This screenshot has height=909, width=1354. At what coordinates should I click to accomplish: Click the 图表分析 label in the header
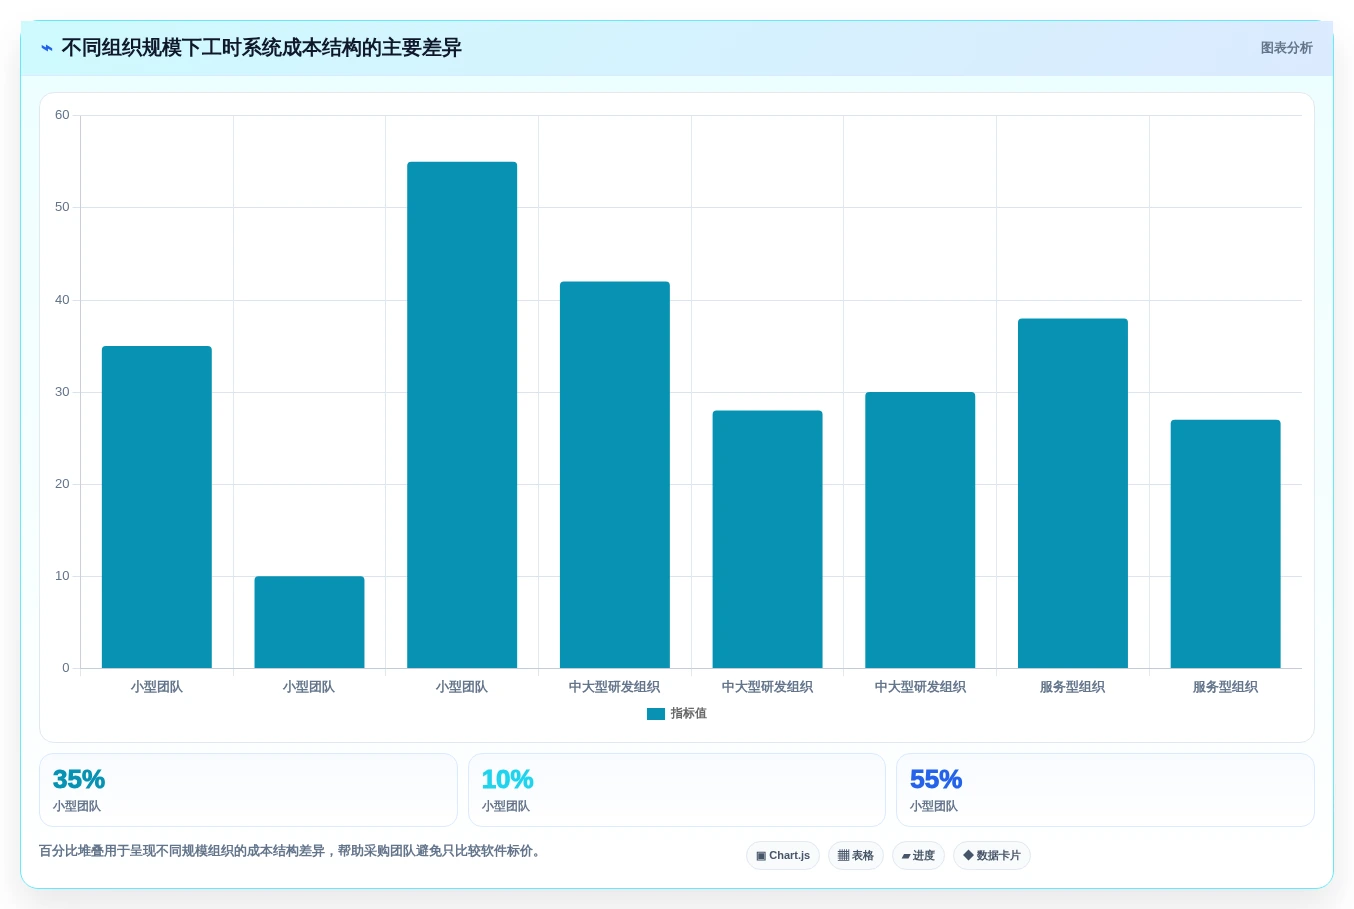tap(1286, 48)
